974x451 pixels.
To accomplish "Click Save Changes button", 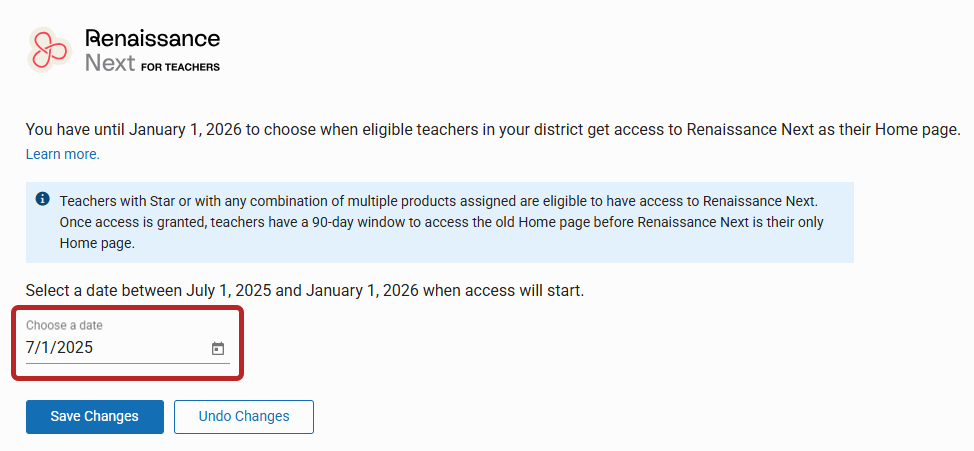I will tap(94, 416).
